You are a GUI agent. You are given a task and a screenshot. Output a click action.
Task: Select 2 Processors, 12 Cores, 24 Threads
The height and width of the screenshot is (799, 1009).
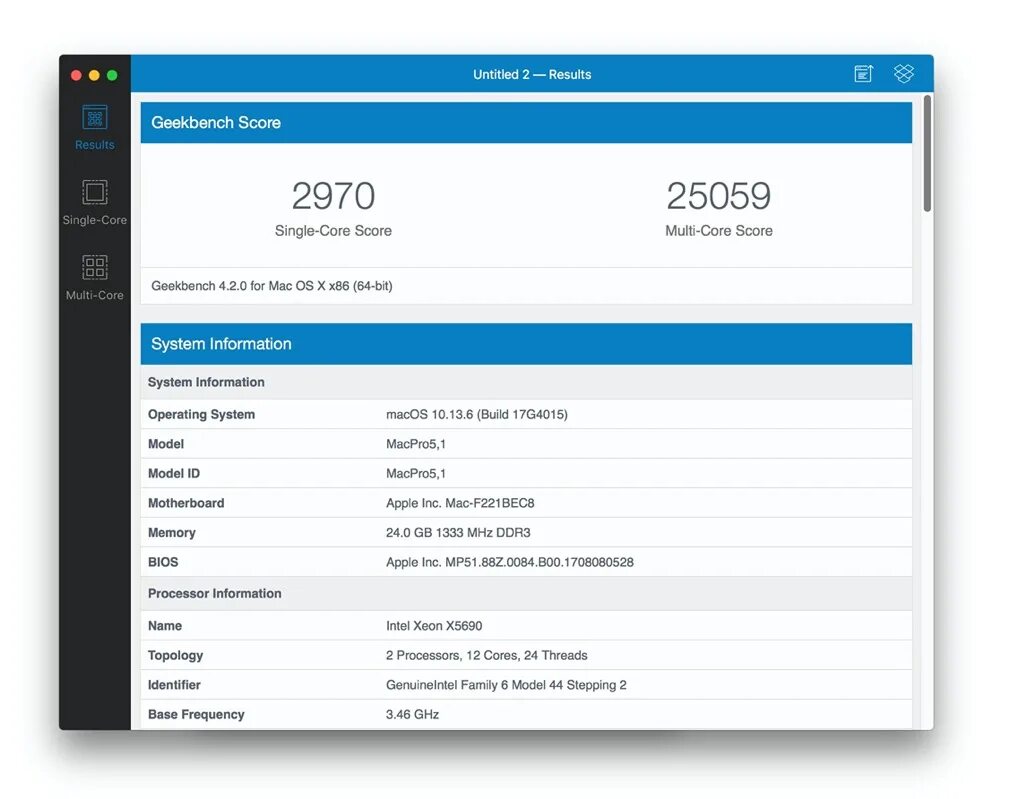[x=486, y=655]
